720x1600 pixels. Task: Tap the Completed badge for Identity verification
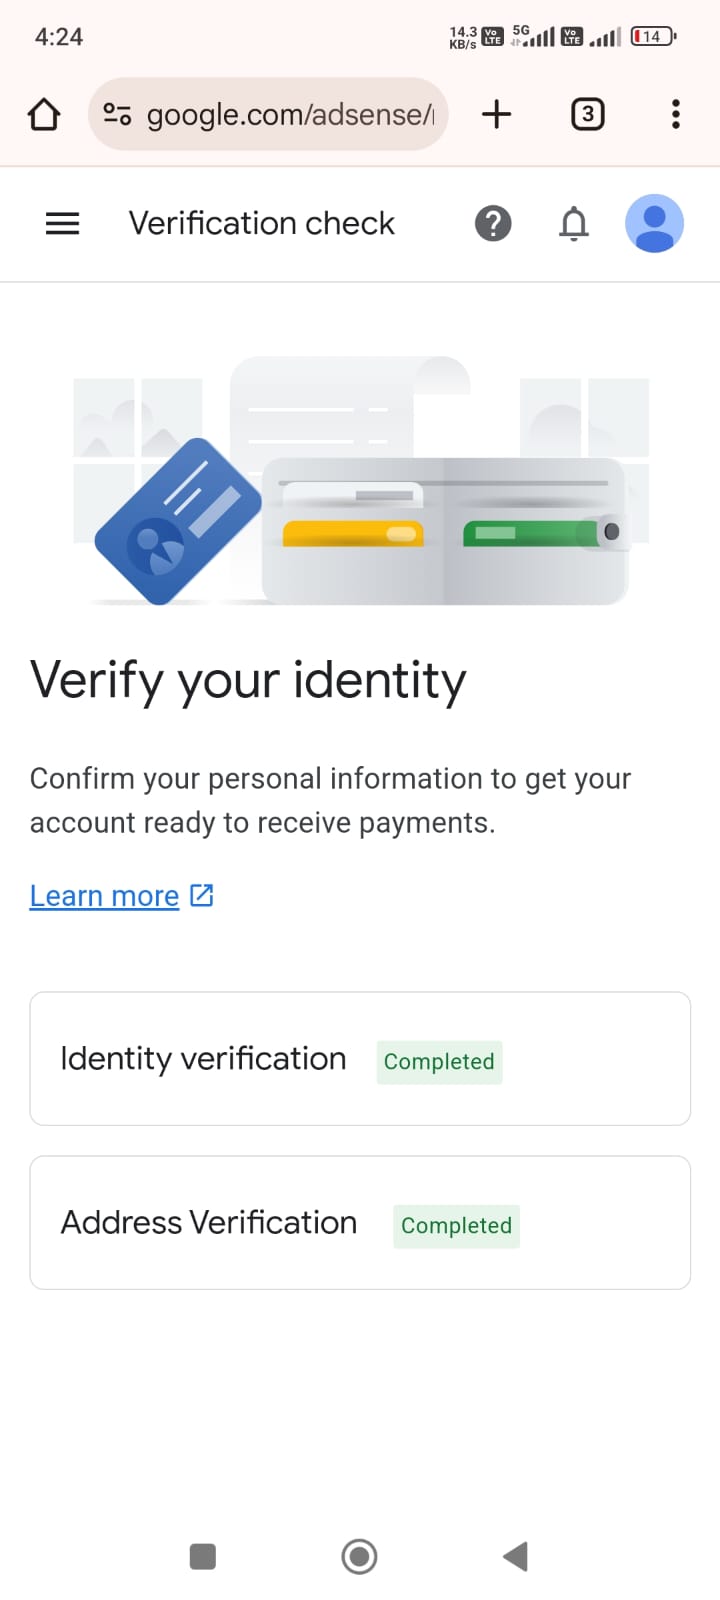pos(439,1062)
